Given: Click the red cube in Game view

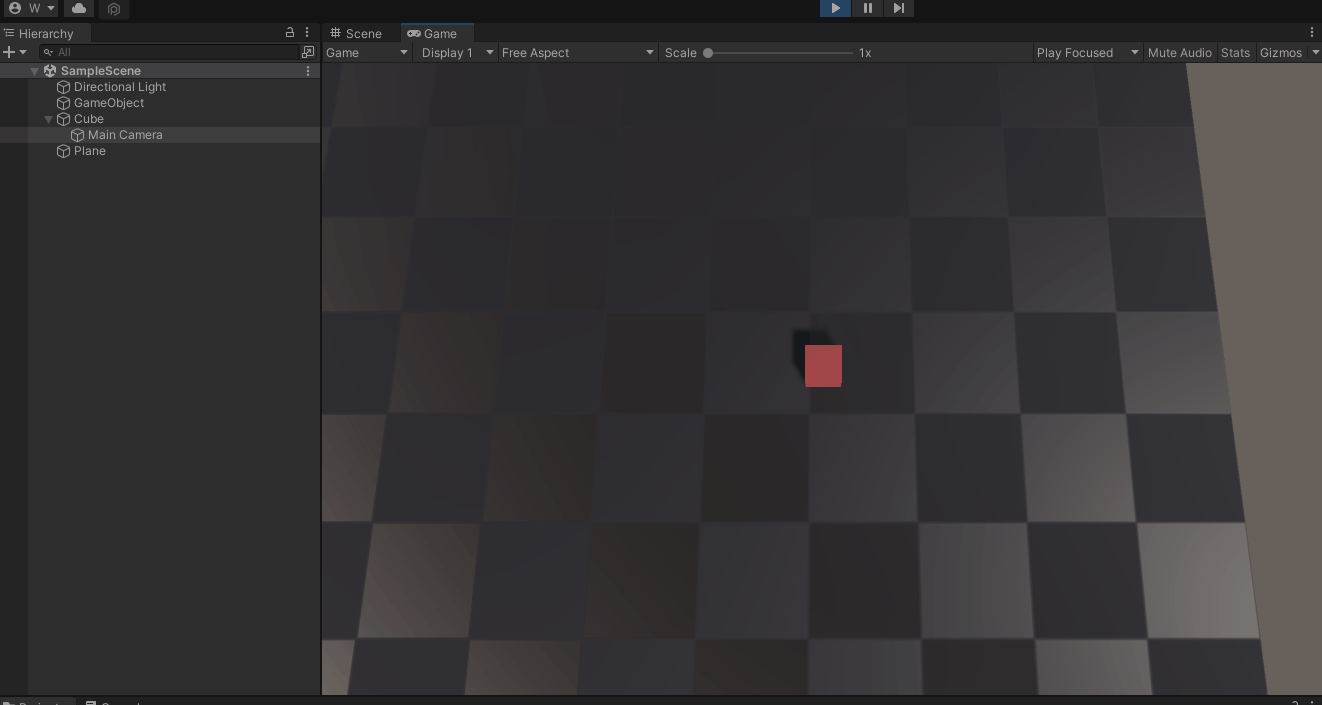Looking at the screenshot, I should coord(823,366).
